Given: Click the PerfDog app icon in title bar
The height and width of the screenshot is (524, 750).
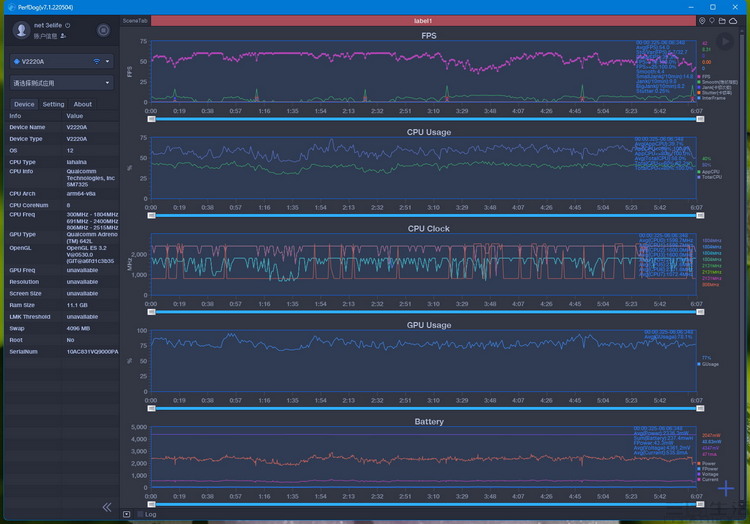Looking at the screenshot, I should tap(11, 7).
